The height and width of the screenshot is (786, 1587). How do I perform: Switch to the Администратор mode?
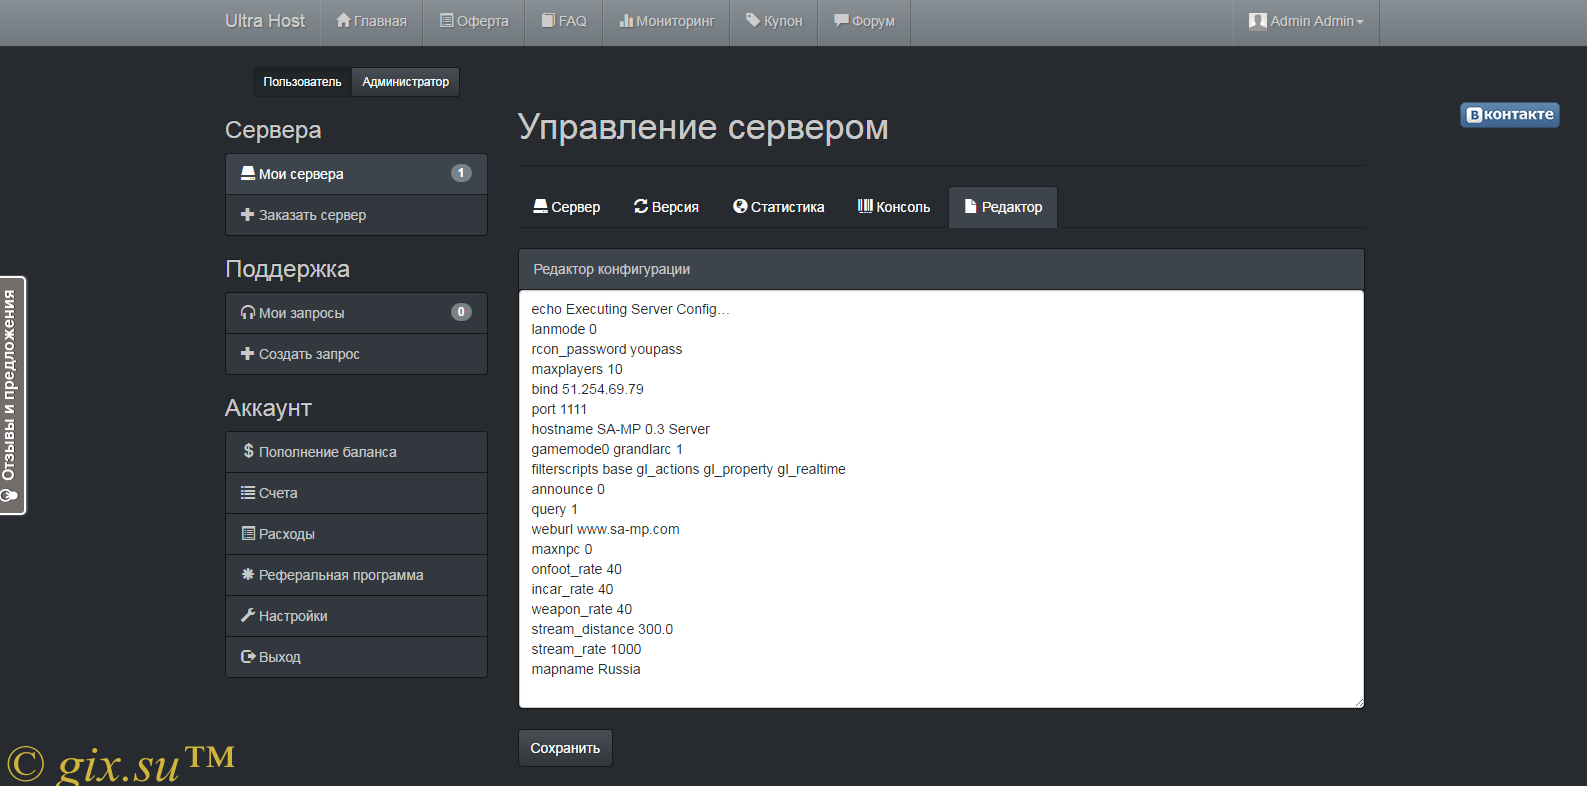pyautogui.click(x=405, y=82)
